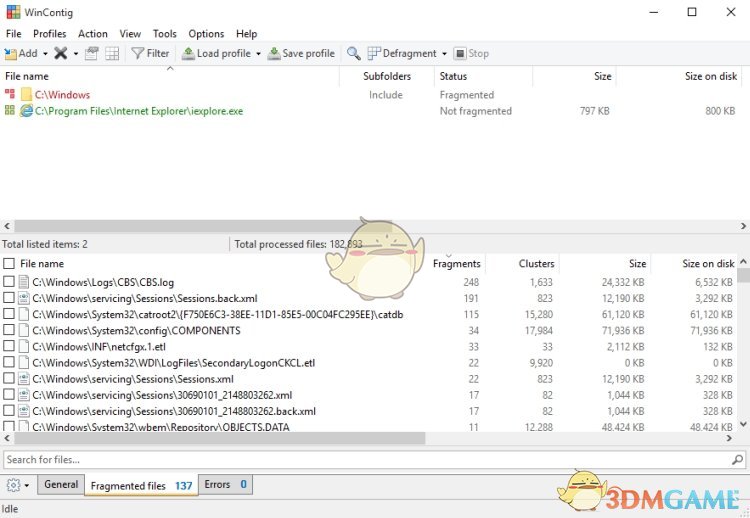Click the Remove (X) toolbar icon
This screenshot has height=518, width=750.
click(60, 53)
